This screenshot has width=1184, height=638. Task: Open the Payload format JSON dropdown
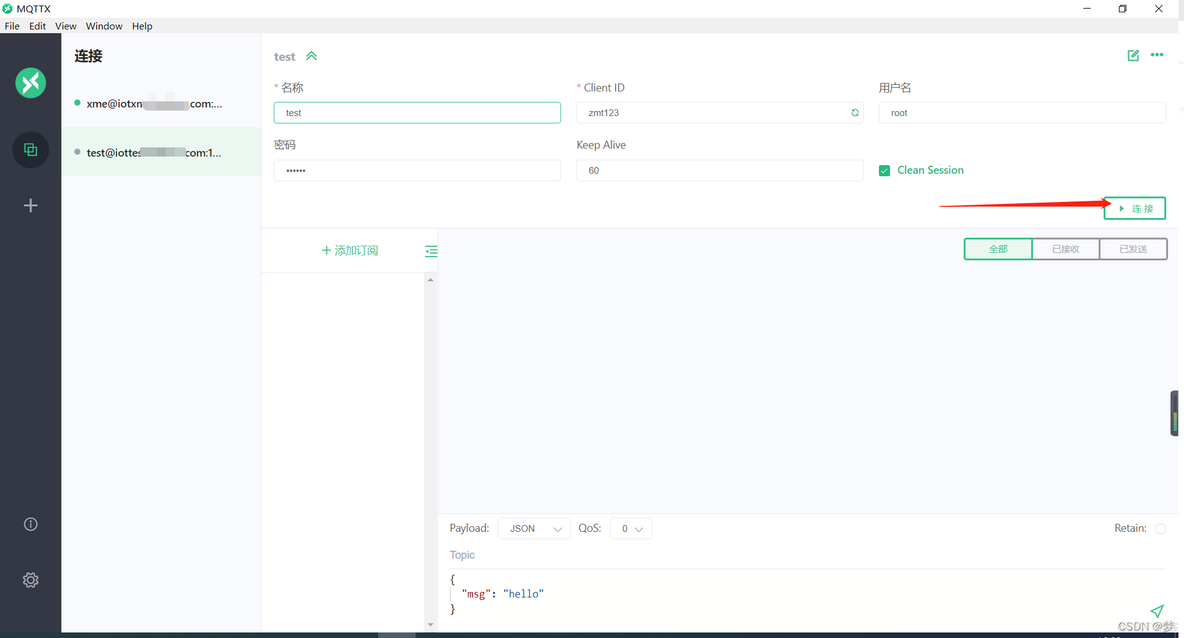pyautogui.click(x=534, y=528)
